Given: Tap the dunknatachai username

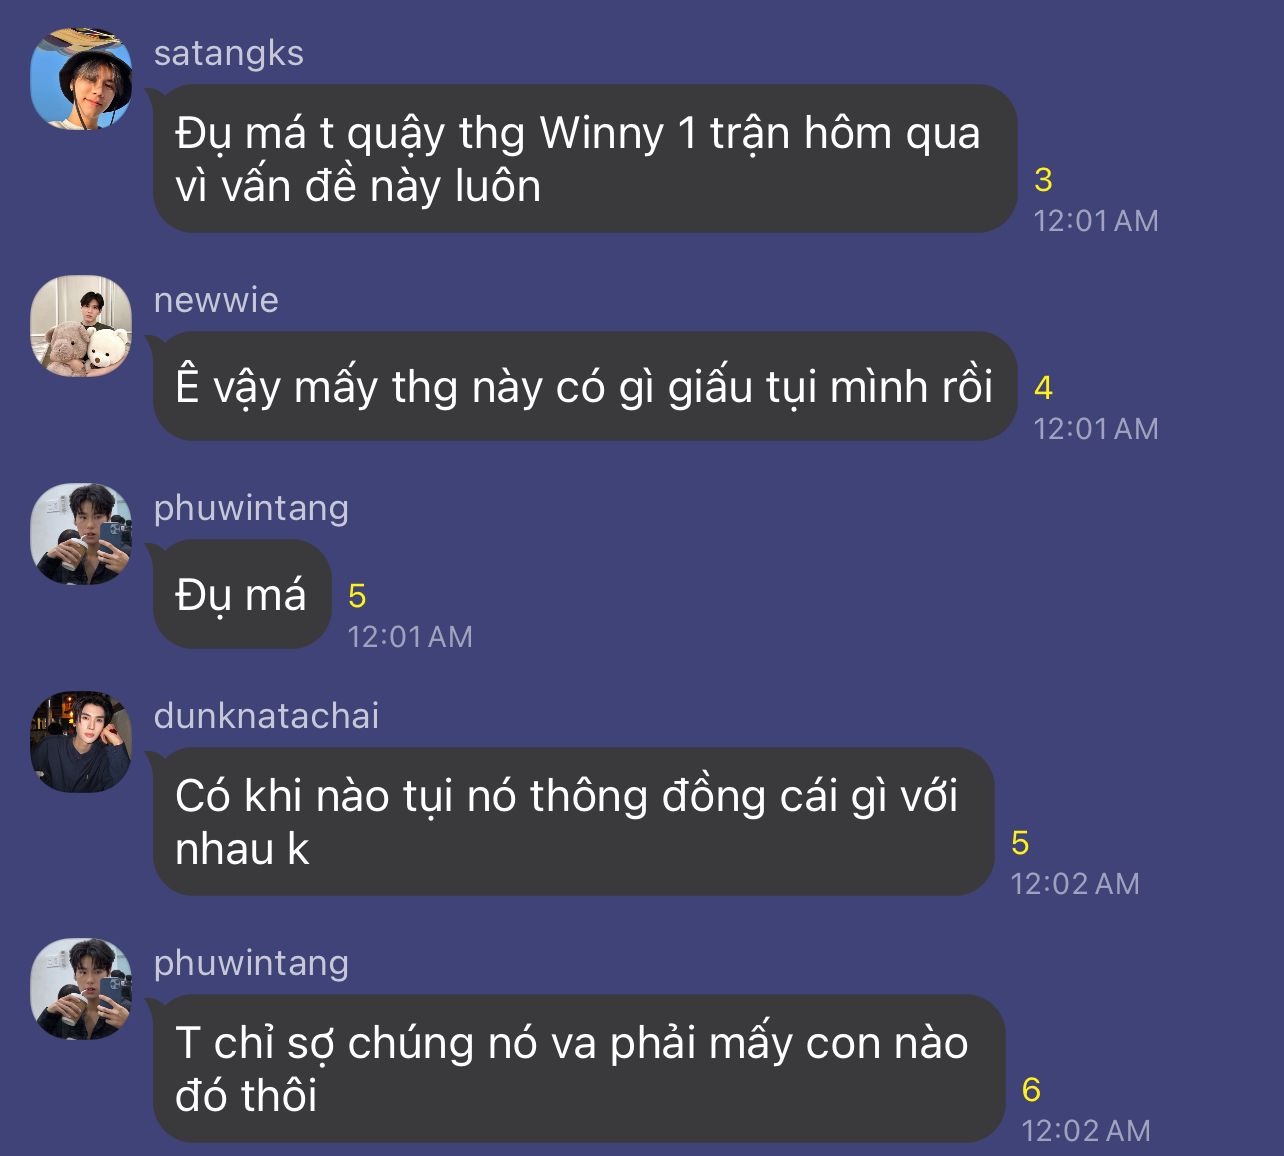Looking at the screenshot, I should tap(266, 716).
